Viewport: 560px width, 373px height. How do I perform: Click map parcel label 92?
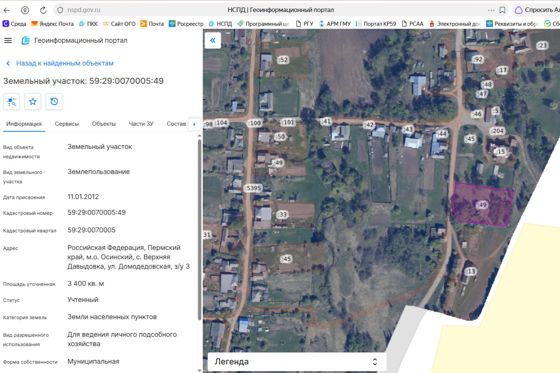[x=478, y=59]
